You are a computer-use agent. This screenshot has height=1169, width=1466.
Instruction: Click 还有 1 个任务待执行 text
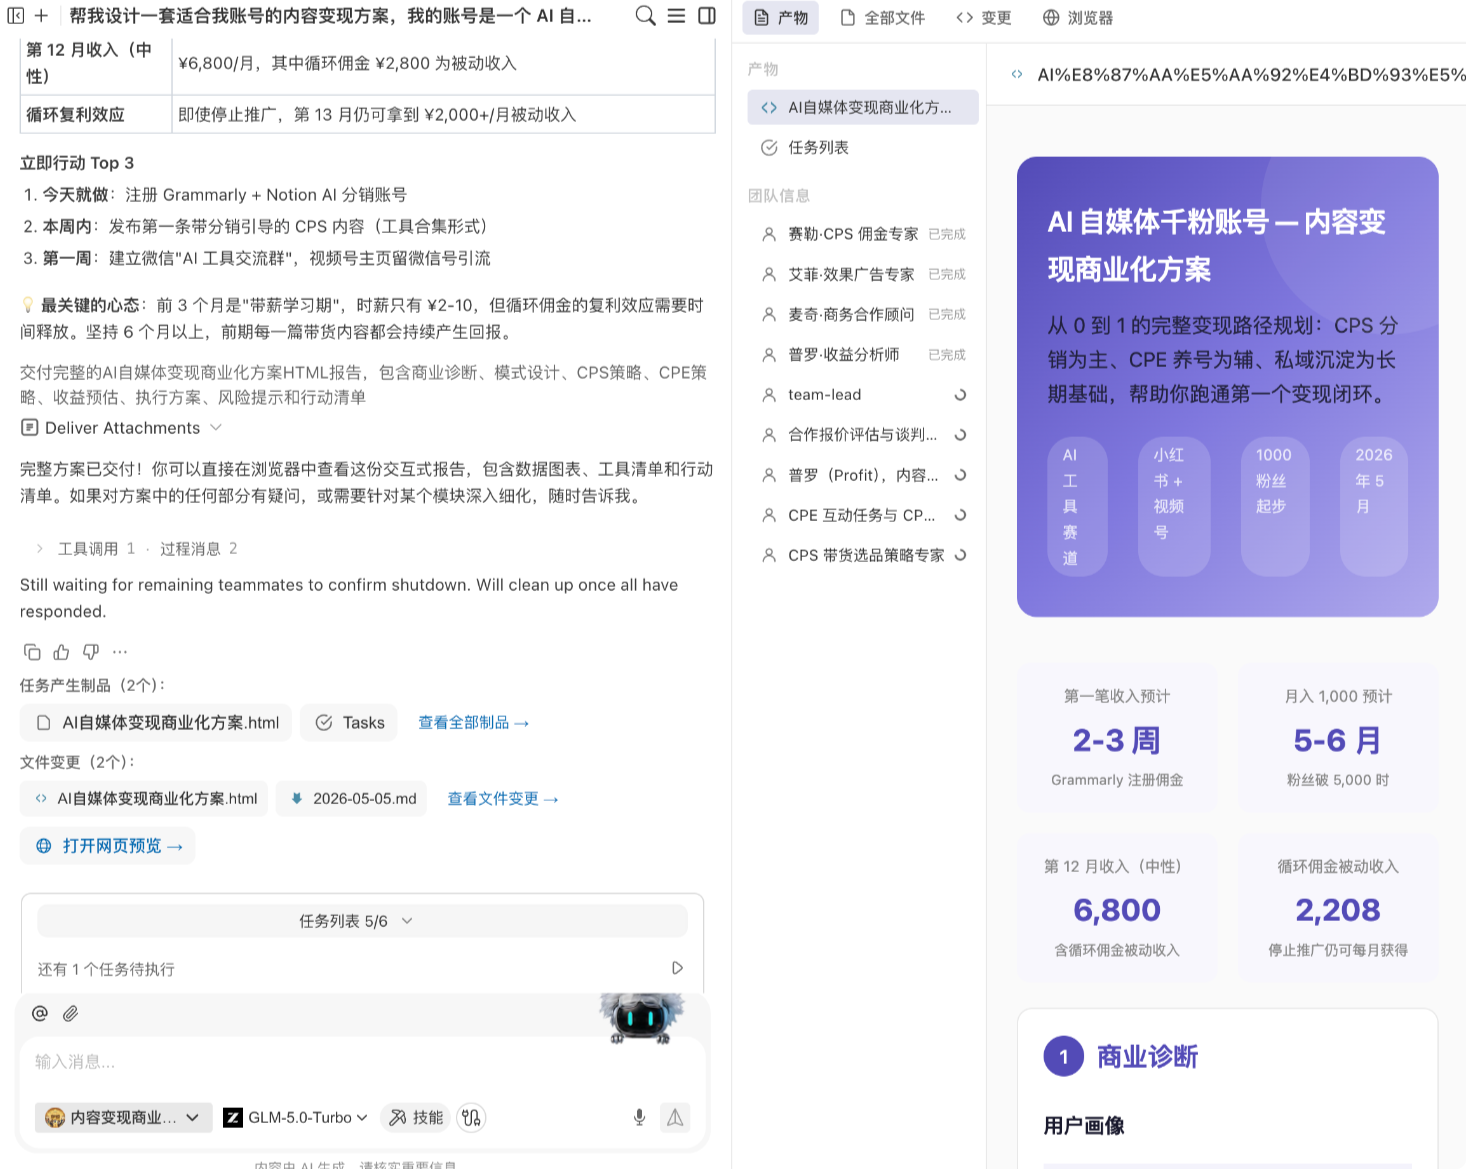coord(106,969)
